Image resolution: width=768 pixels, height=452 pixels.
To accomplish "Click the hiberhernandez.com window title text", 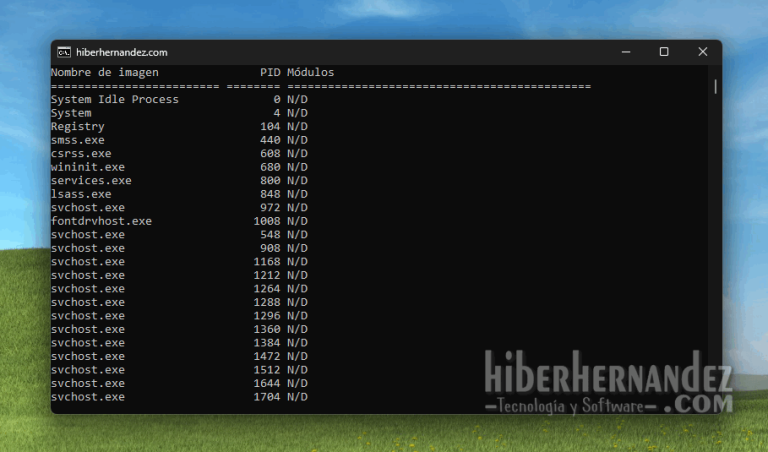I will [122, 52].
